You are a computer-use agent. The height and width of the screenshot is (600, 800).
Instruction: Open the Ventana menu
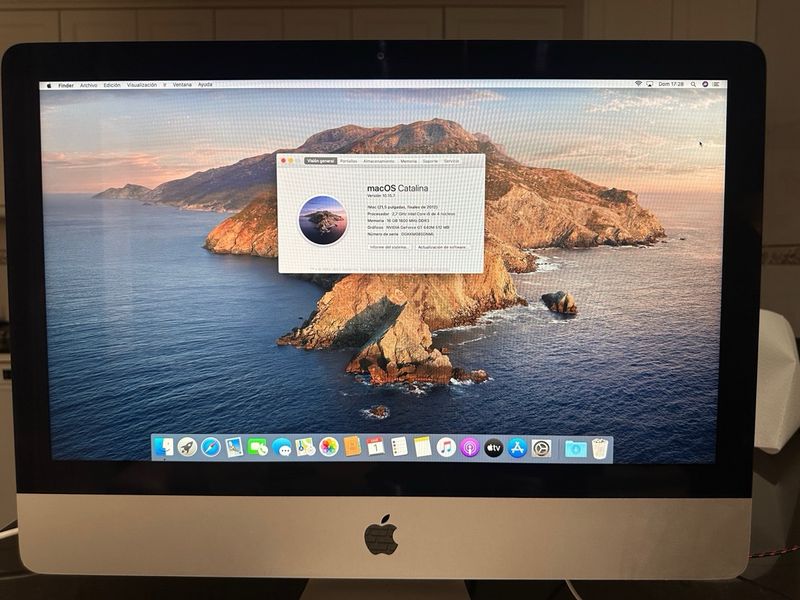(182, 85)
